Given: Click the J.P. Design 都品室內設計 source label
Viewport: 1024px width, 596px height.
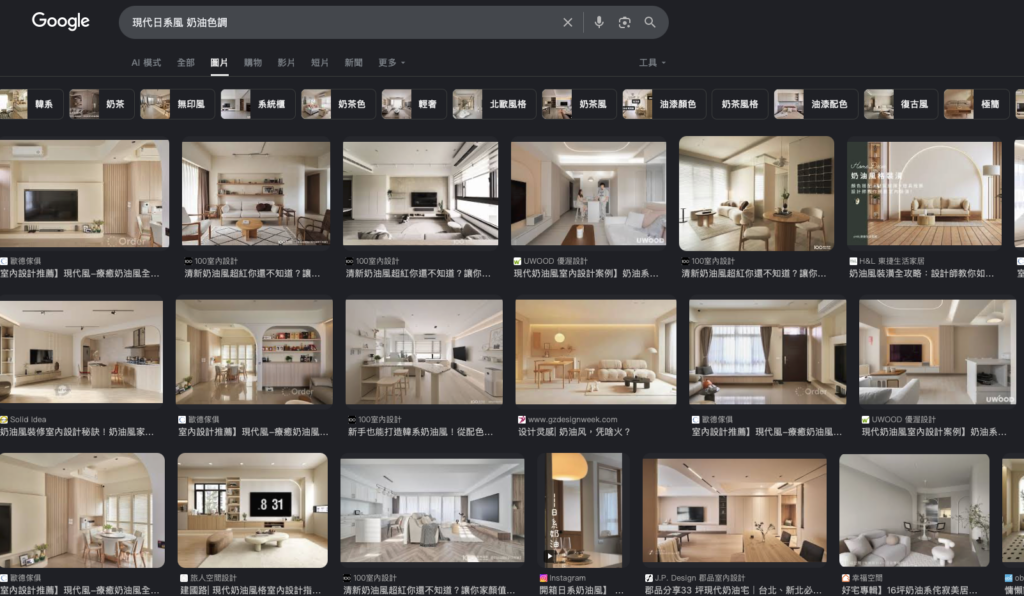Looking at the screenshot, I should tap(699, 578).
